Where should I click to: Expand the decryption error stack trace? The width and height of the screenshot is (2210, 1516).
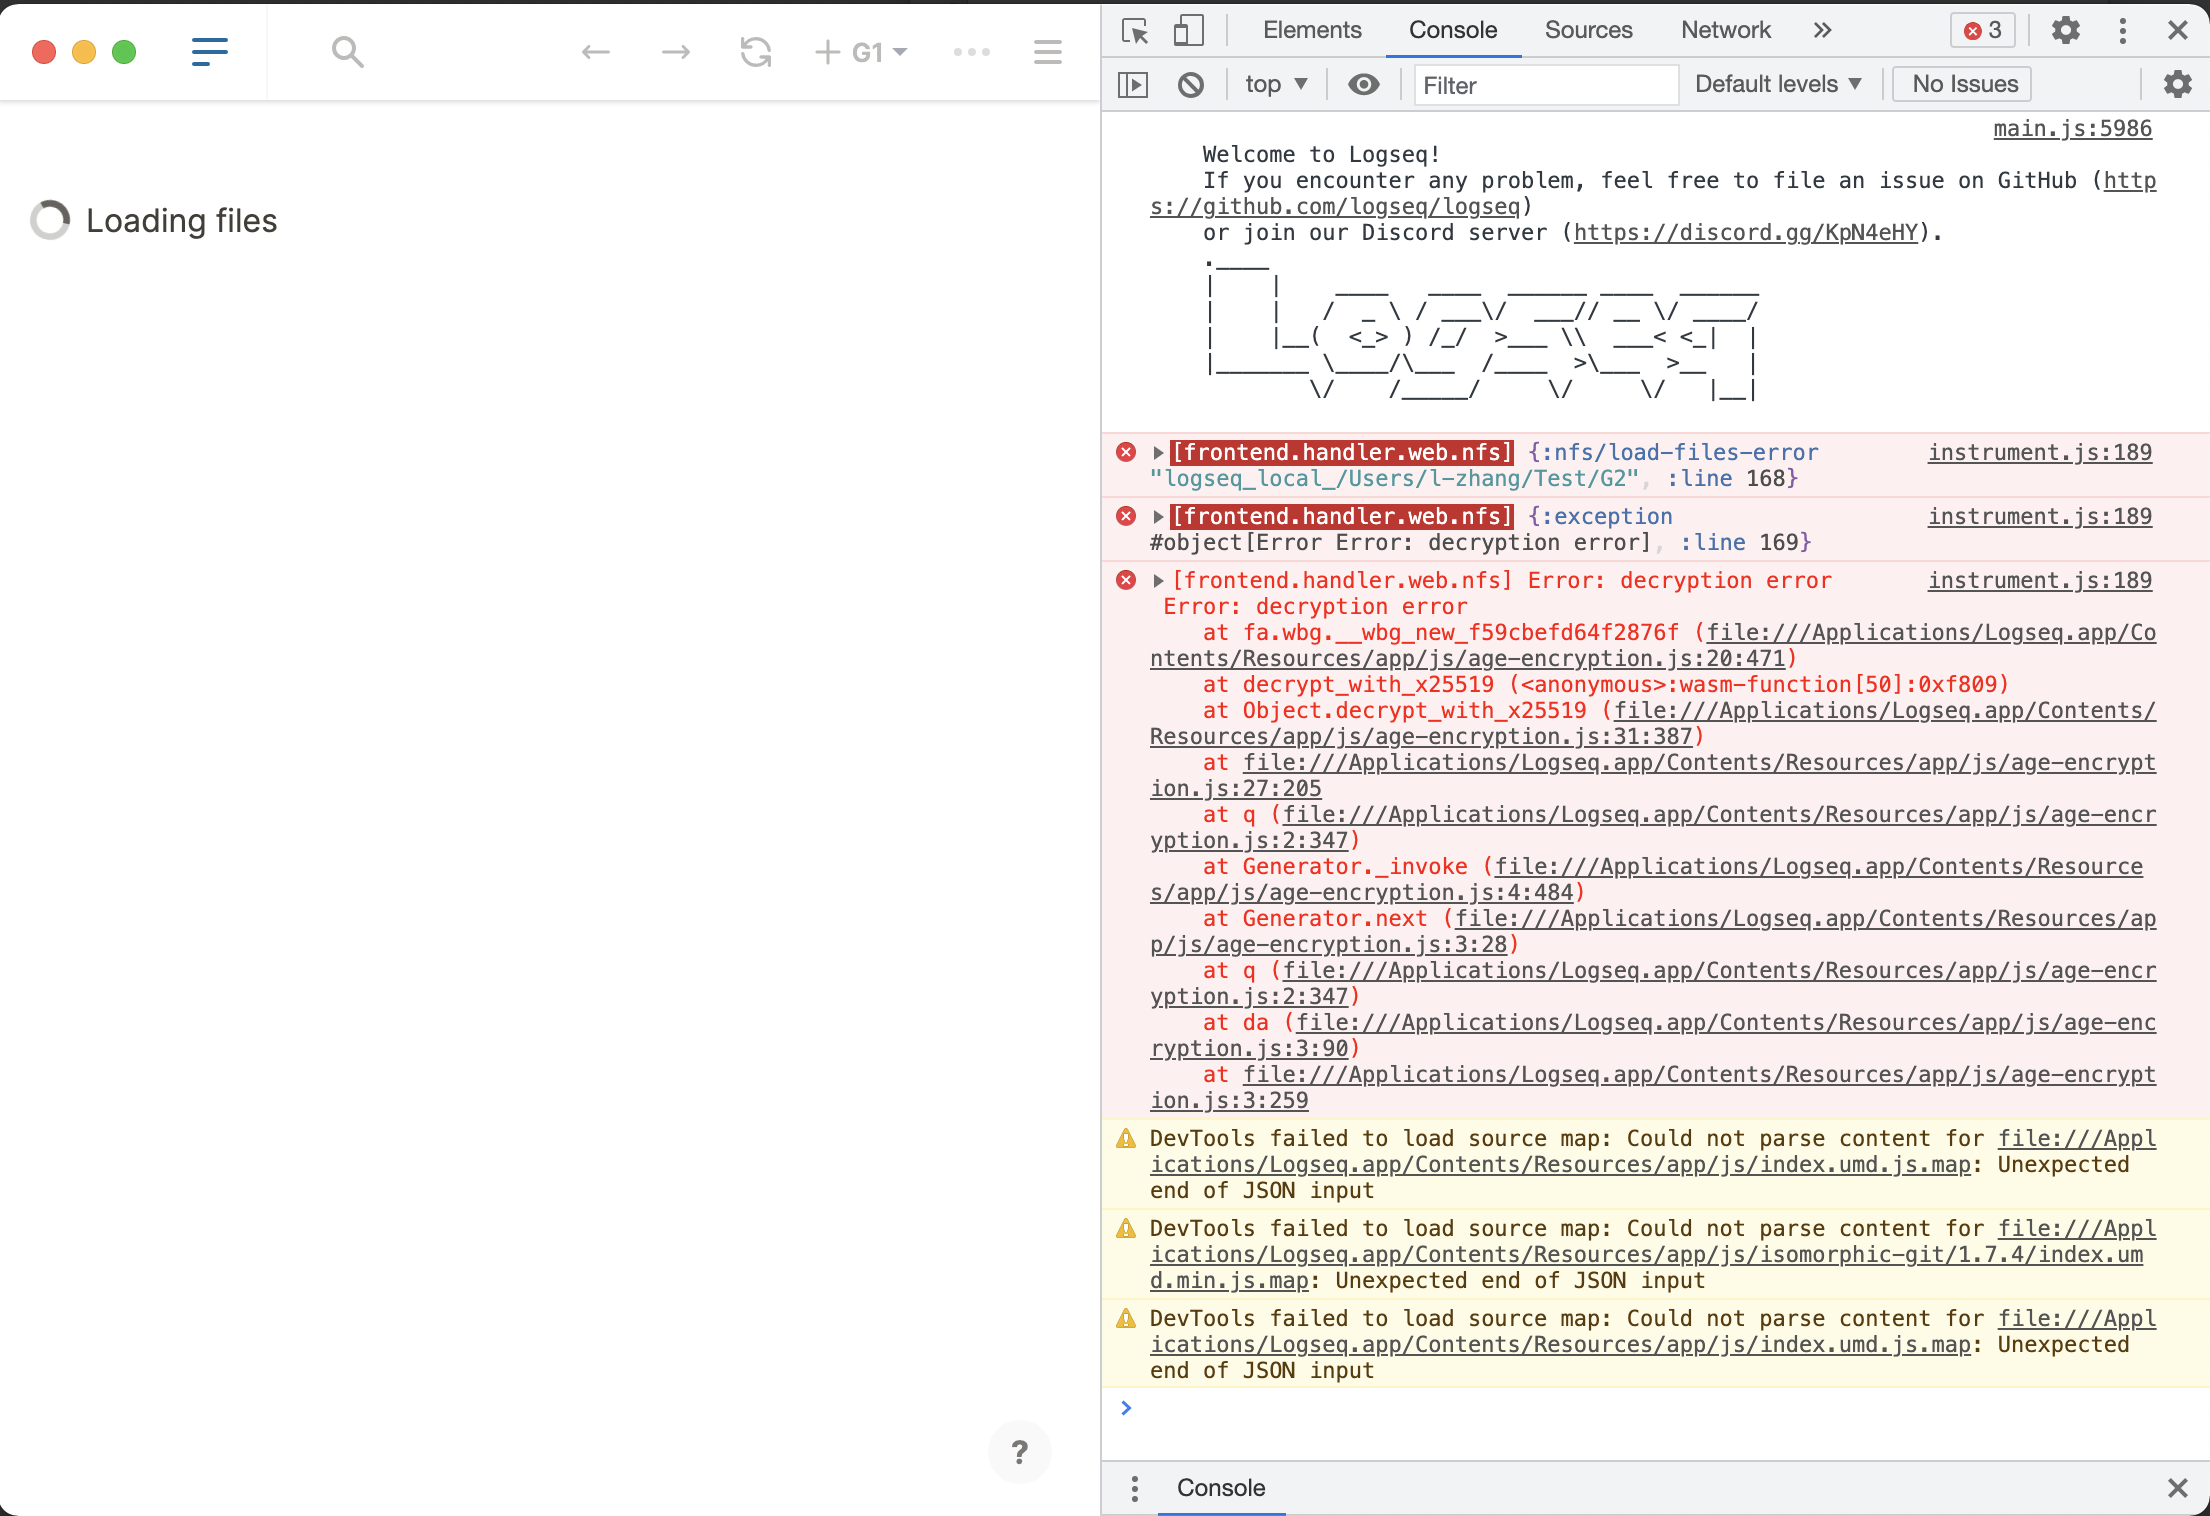(x=1158, y=580)
